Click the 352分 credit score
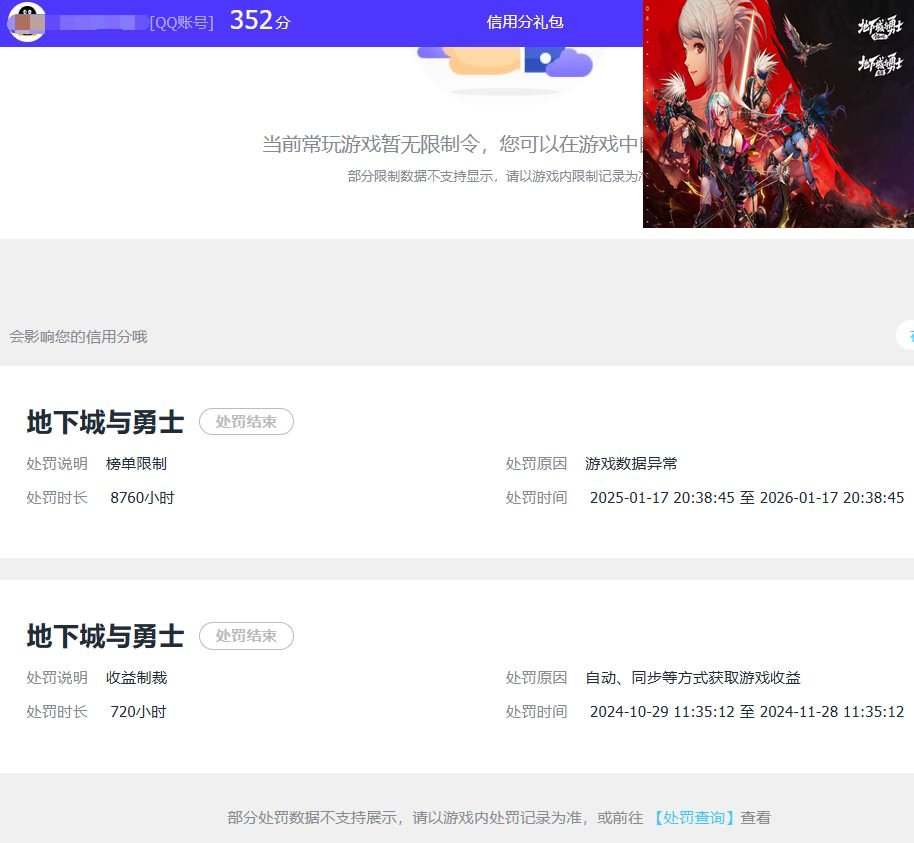The image size is (914, 843). tap(260, 21)
